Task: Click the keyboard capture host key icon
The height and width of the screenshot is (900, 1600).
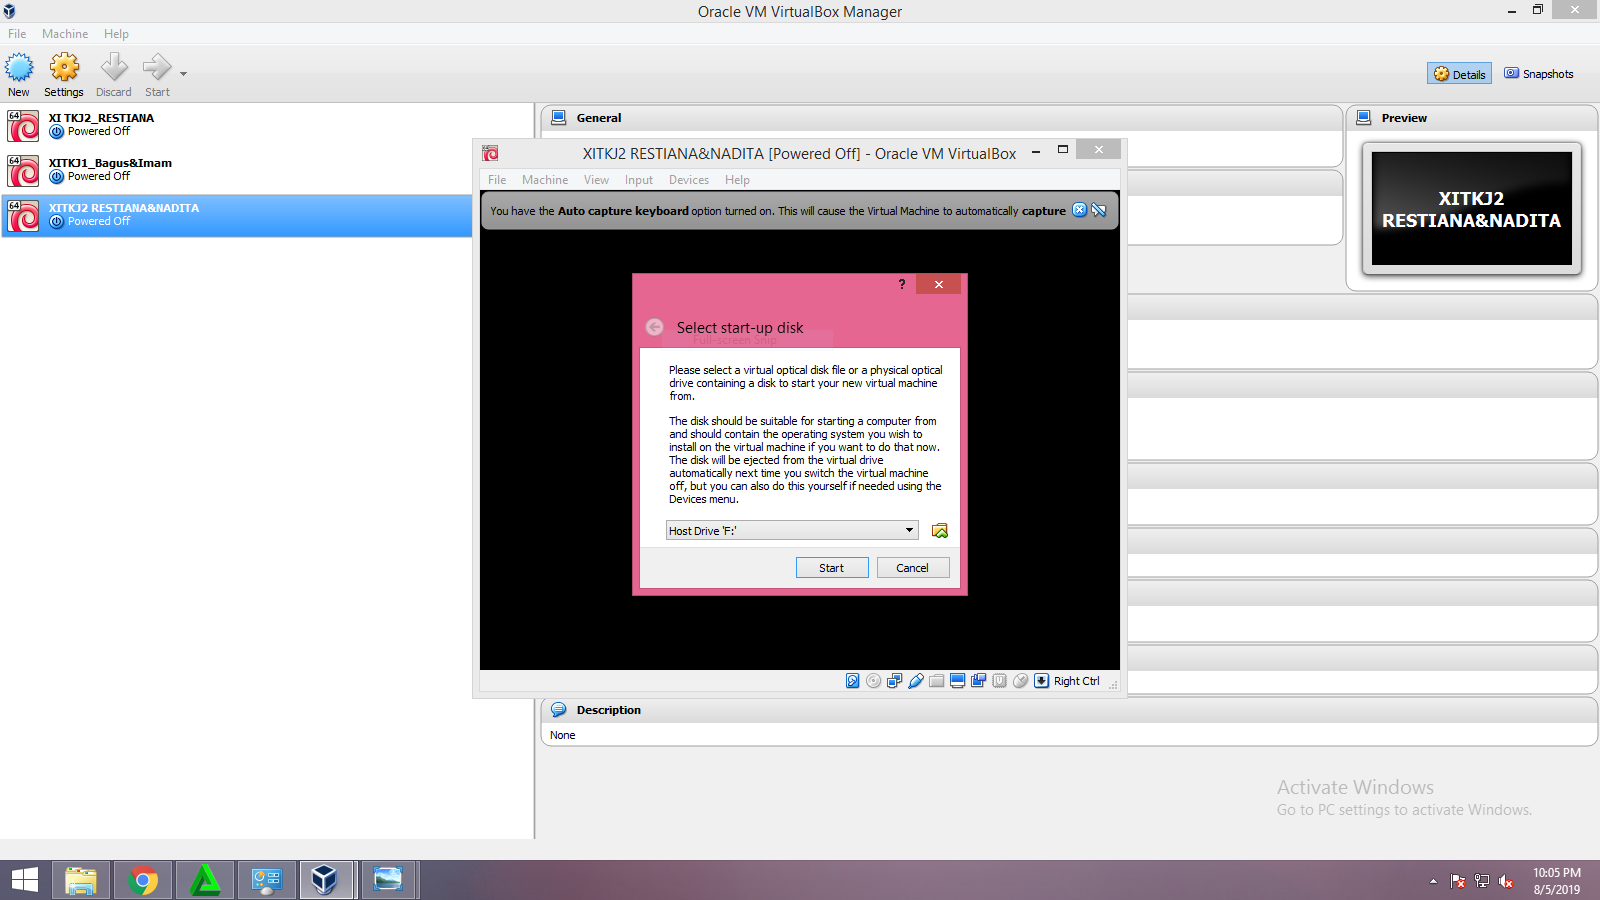Action: [x=1041, y=681]
